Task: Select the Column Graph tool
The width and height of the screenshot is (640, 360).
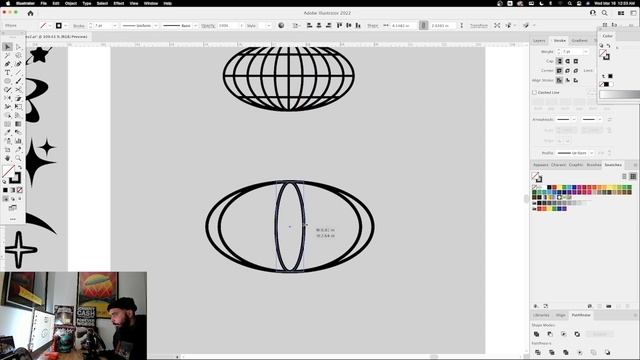Action: pyautogui.click(x=18, y=141)
